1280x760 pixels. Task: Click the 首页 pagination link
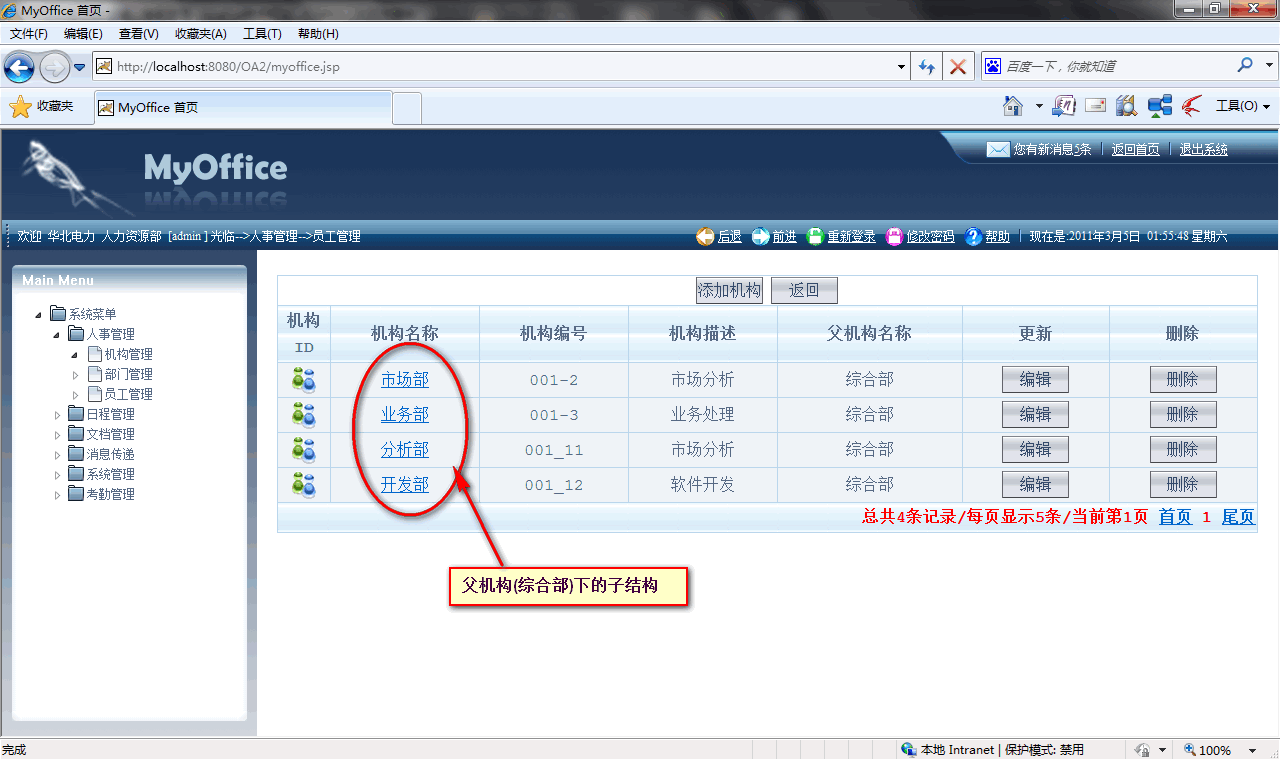pos(1175,517)
